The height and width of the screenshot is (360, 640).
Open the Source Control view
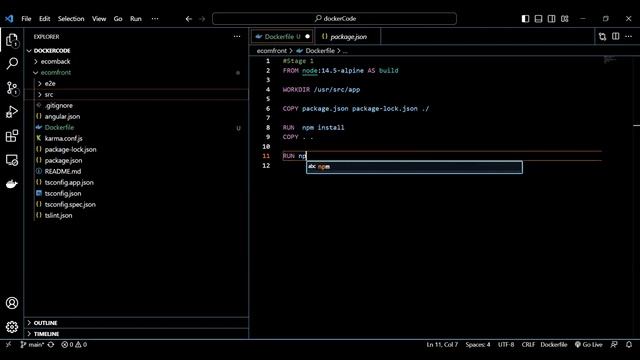tap(12, 88)
